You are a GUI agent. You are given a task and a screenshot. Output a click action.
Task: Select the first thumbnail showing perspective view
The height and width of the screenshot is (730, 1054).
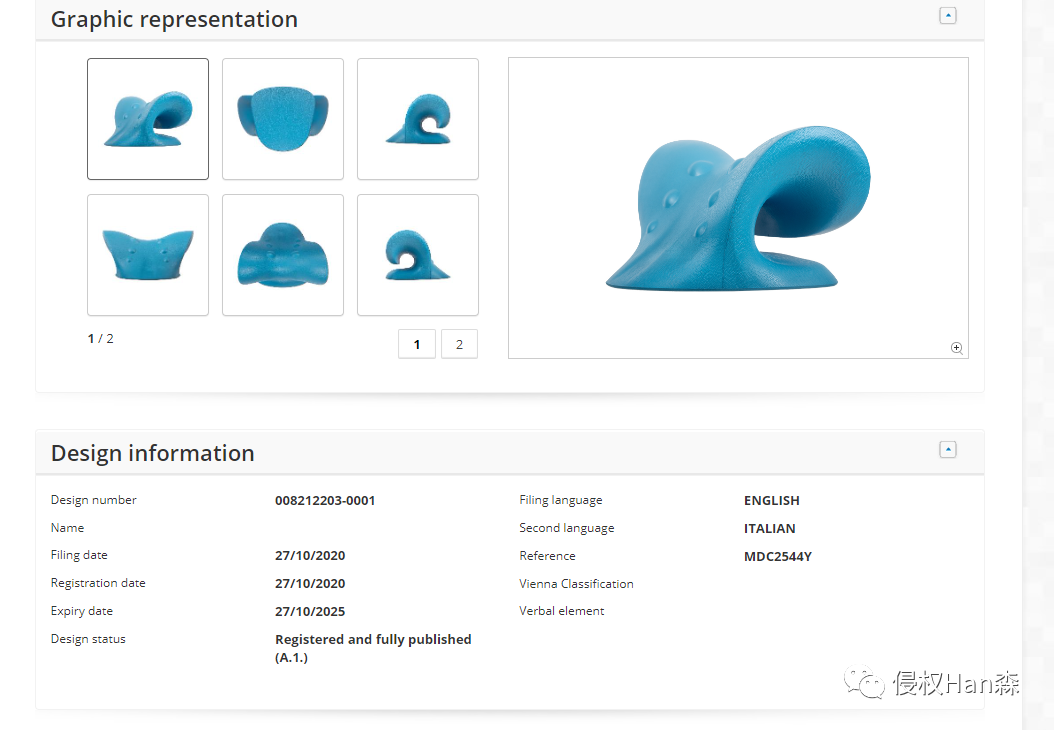pyautogui.click(x=148, y=119)
